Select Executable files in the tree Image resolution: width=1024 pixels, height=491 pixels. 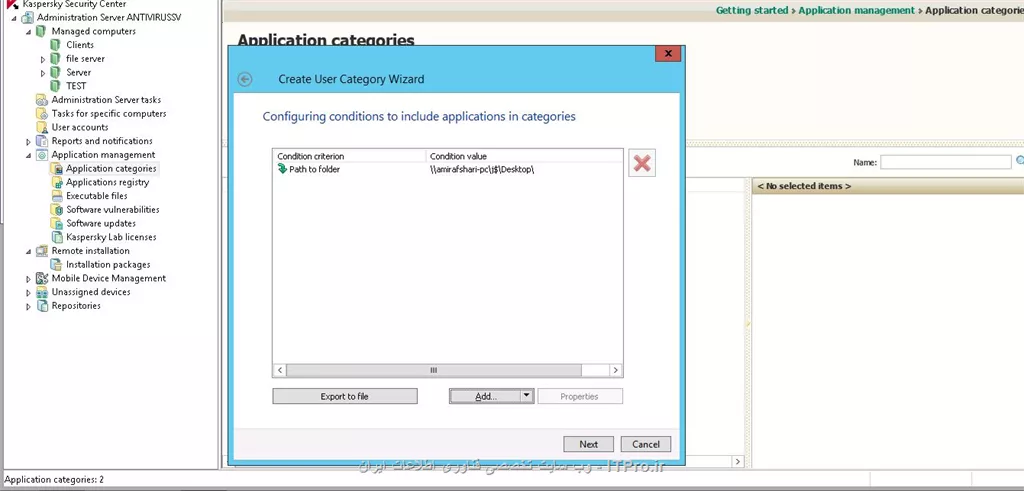pyautogui.click(x=97, y=196)
